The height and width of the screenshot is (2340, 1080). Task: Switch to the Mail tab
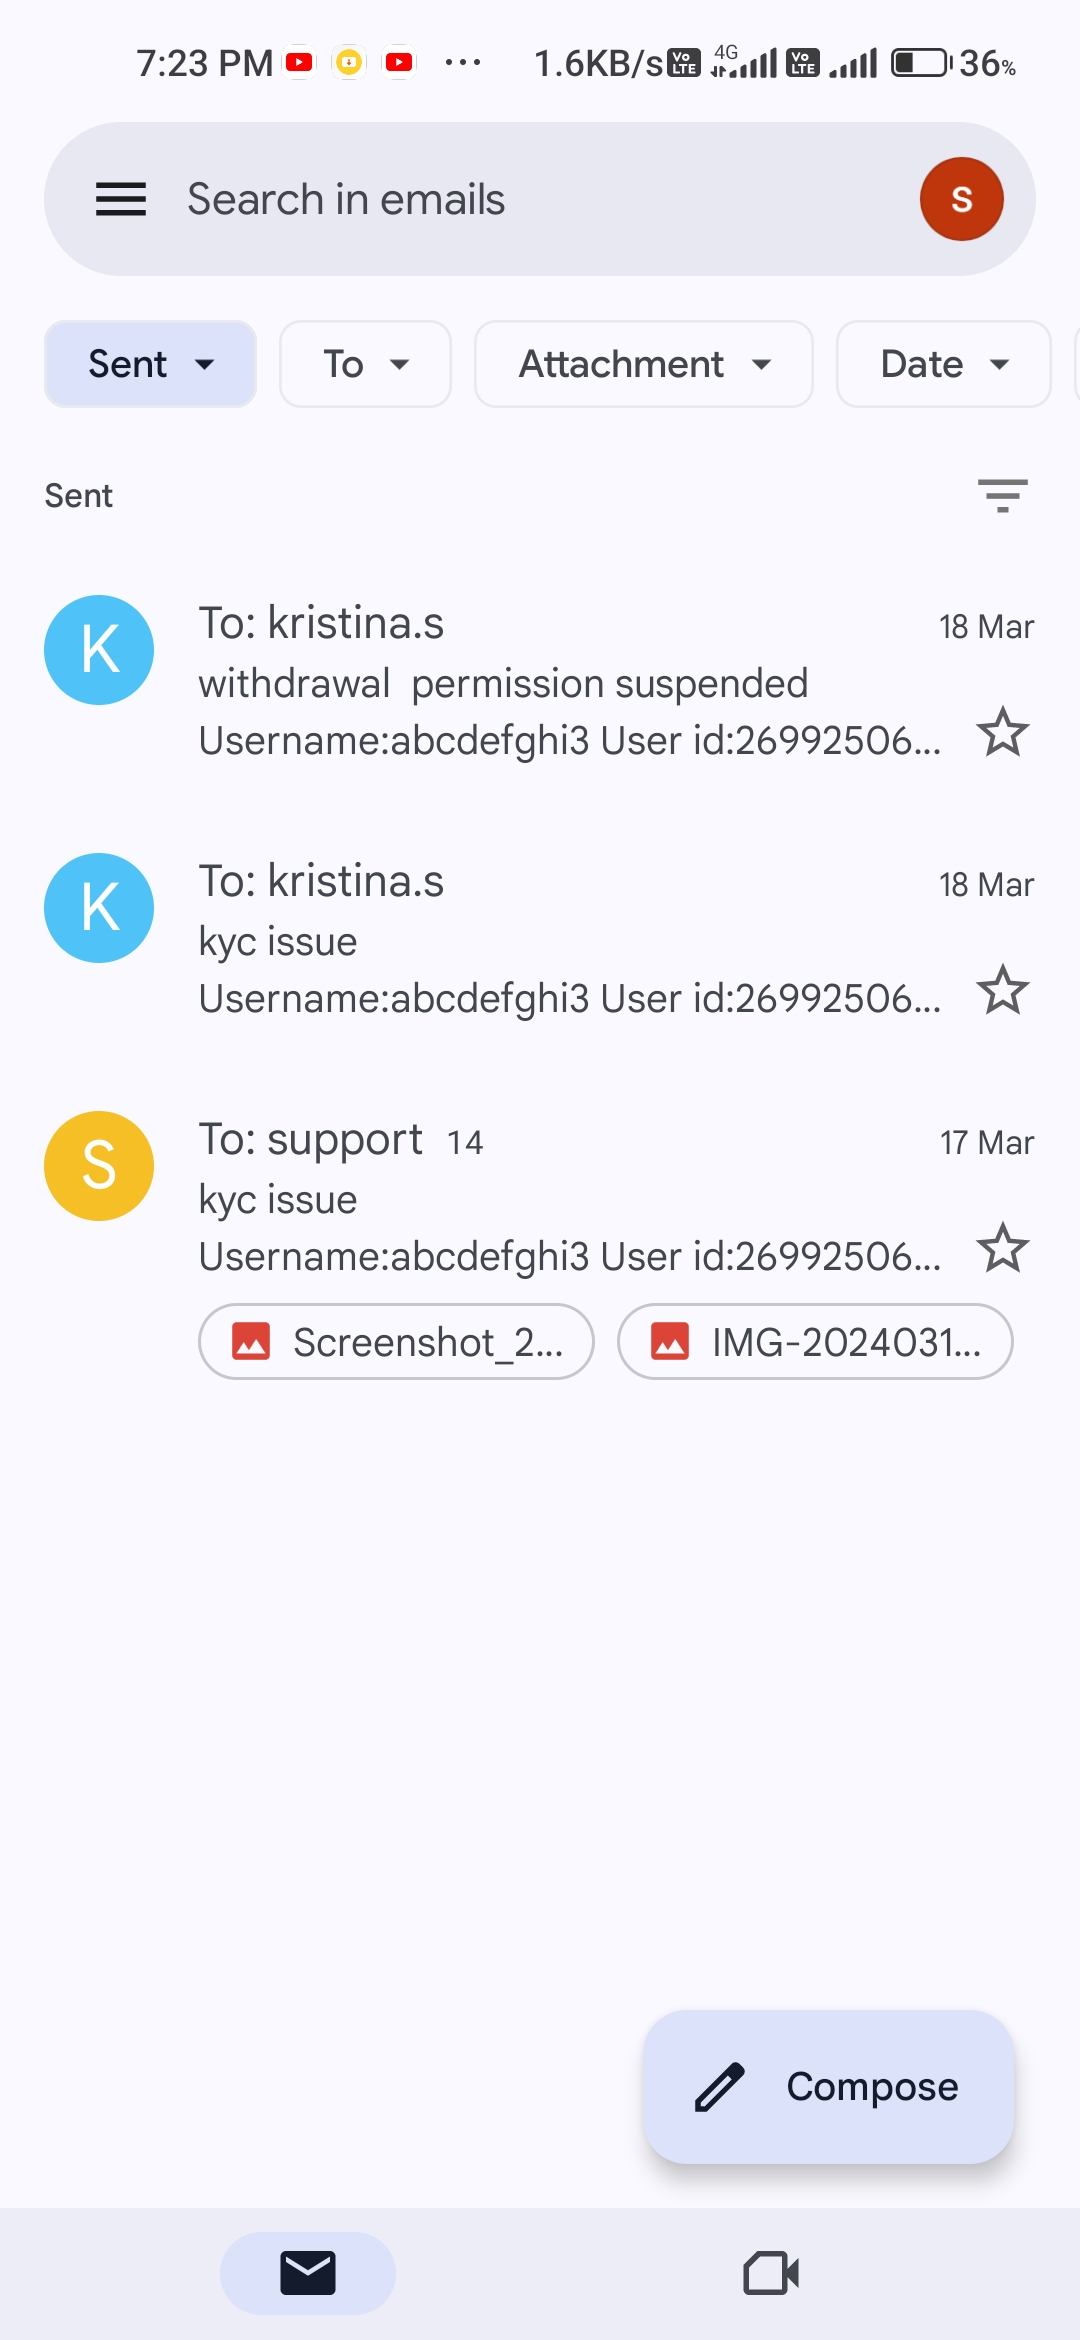(307, 2272)
